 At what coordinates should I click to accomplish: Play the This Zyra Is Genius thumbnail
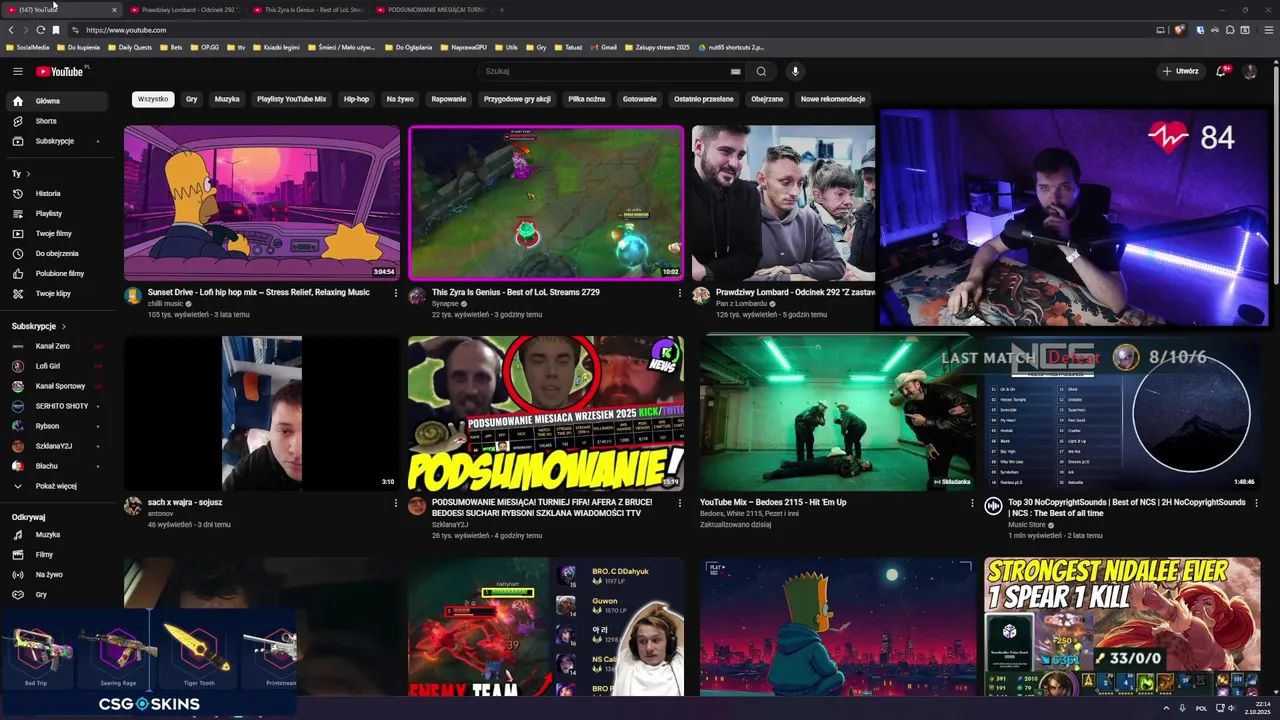tap(546, 203)
